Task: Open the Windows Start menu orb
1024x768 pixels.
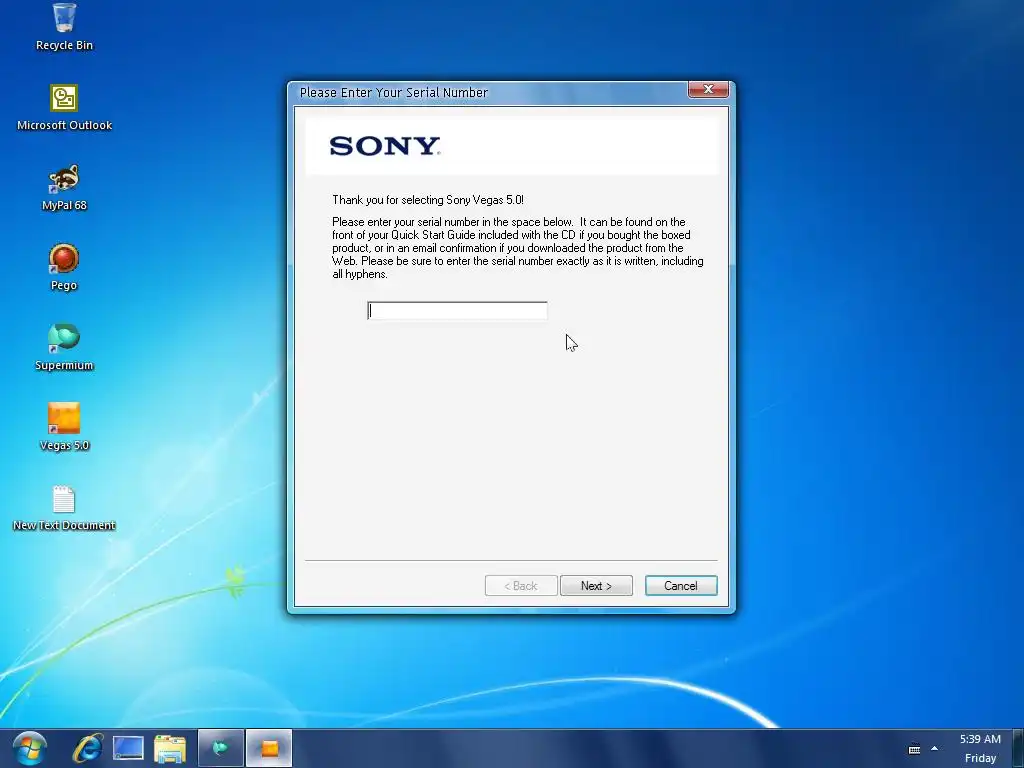Action: click(x=29, y=748)
